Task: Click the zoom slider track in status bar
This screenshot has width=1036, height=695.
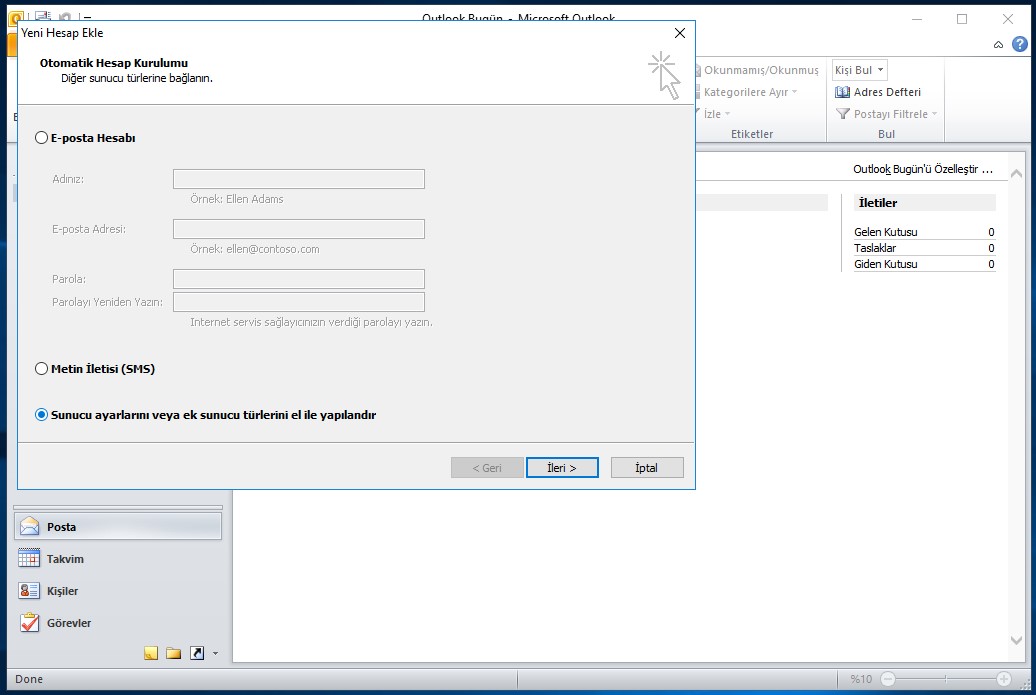Action: pos(945,679)
